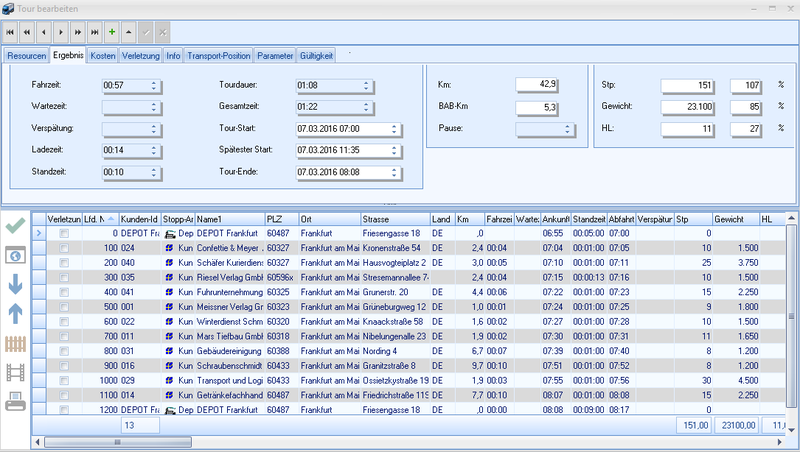This screenshot has height=452, width=800.
Task: Toggle Verletzung checkbox for Confette & Meyer row
Action: point(65,247)
